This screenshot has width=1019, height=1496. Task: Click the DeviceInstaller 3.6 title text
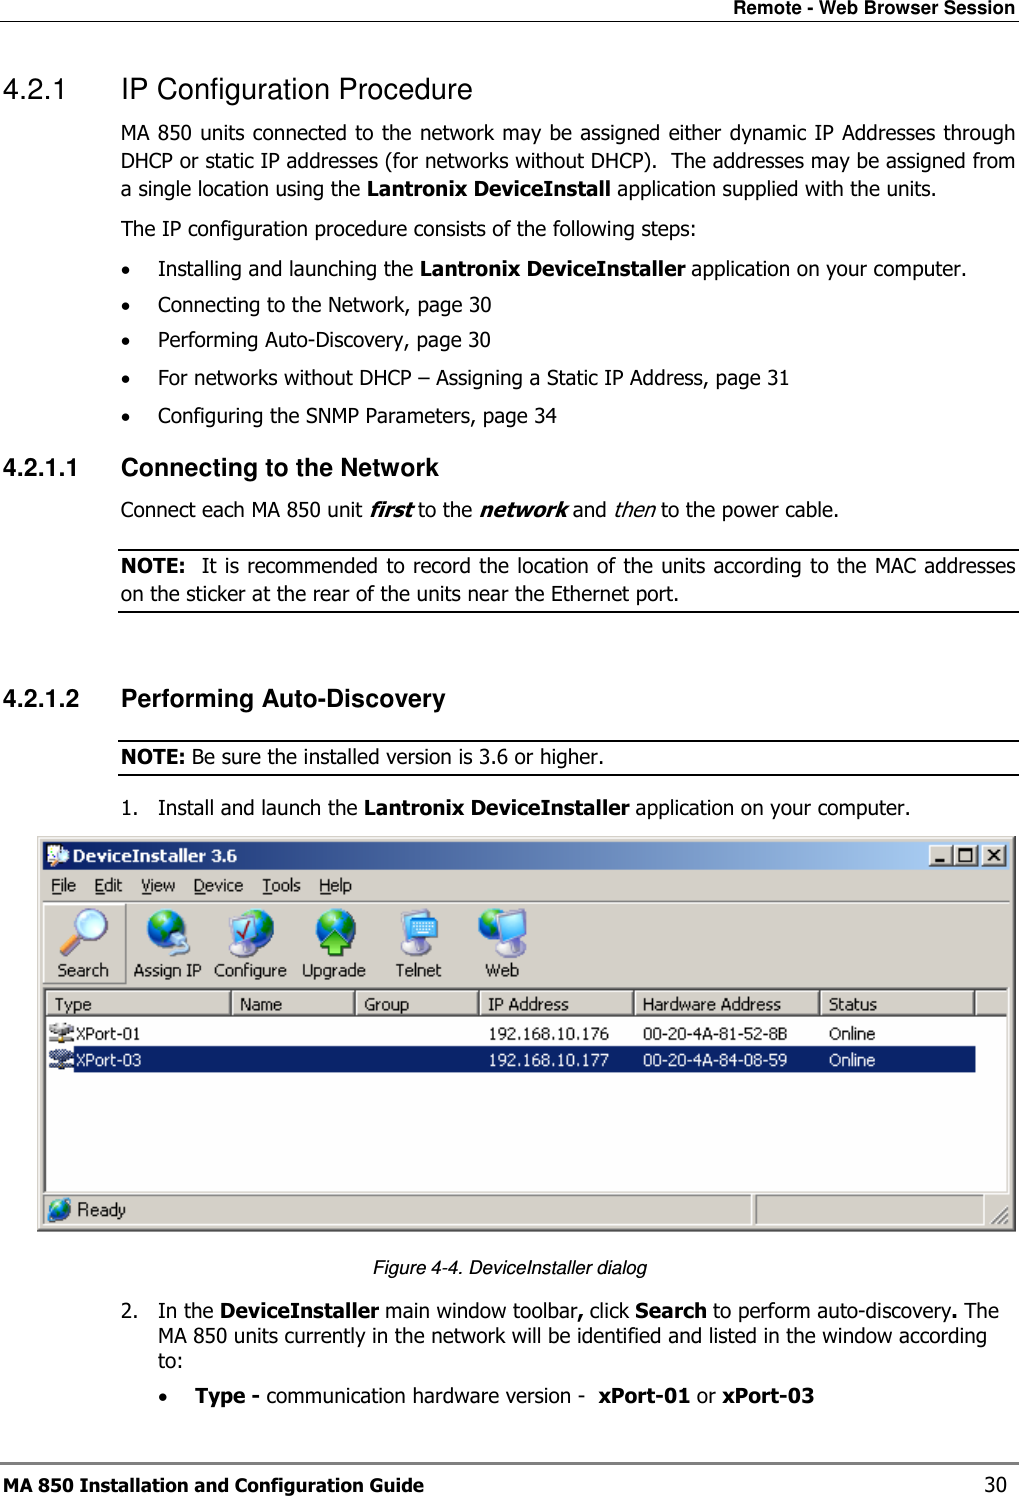pos(155,855)
